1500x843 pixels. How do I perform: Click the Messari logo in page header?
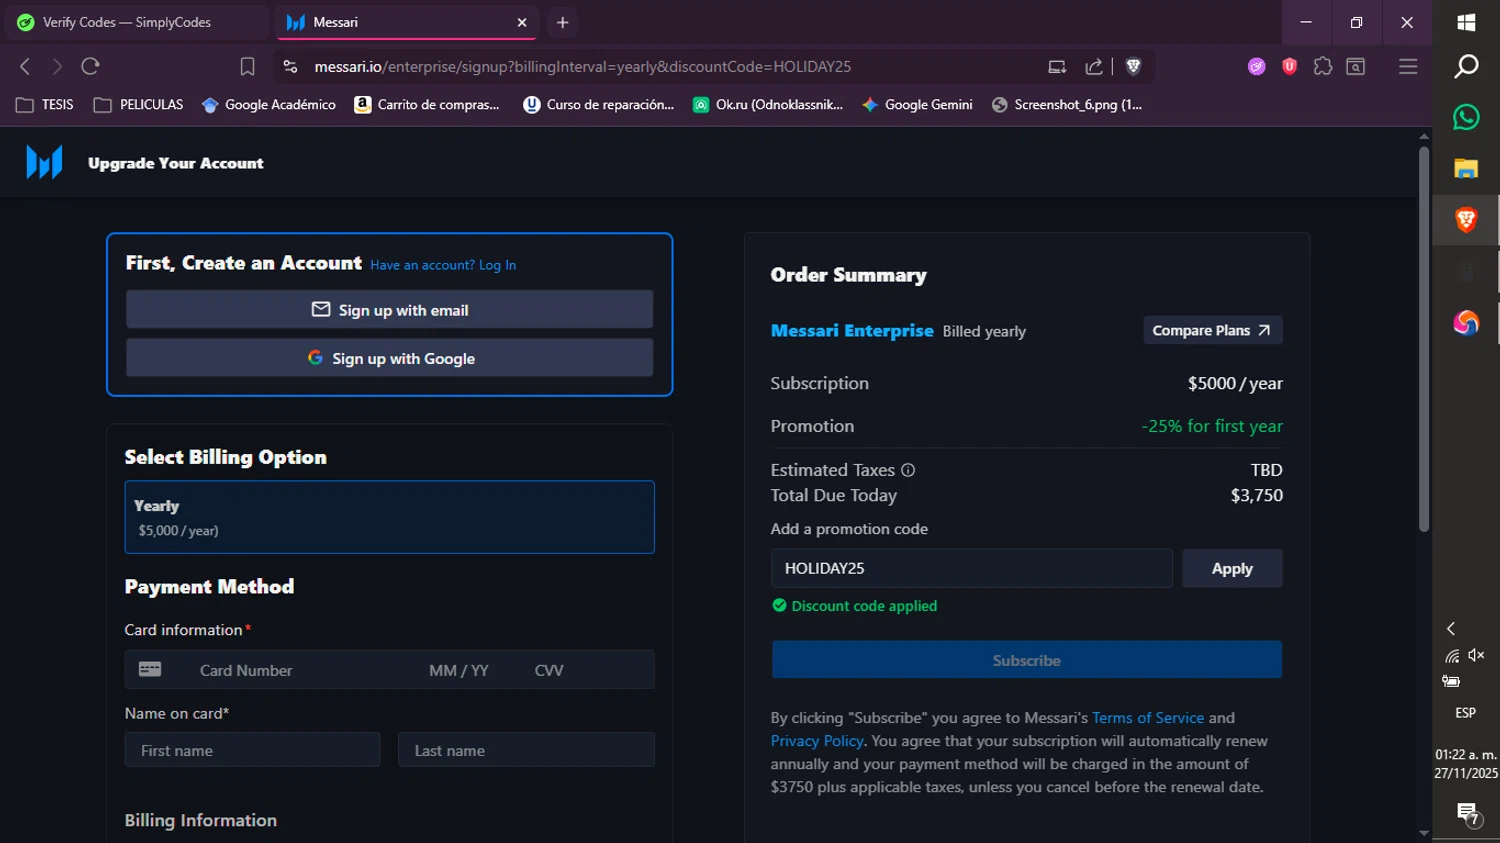pyautogui.click(x=44, y=162)
